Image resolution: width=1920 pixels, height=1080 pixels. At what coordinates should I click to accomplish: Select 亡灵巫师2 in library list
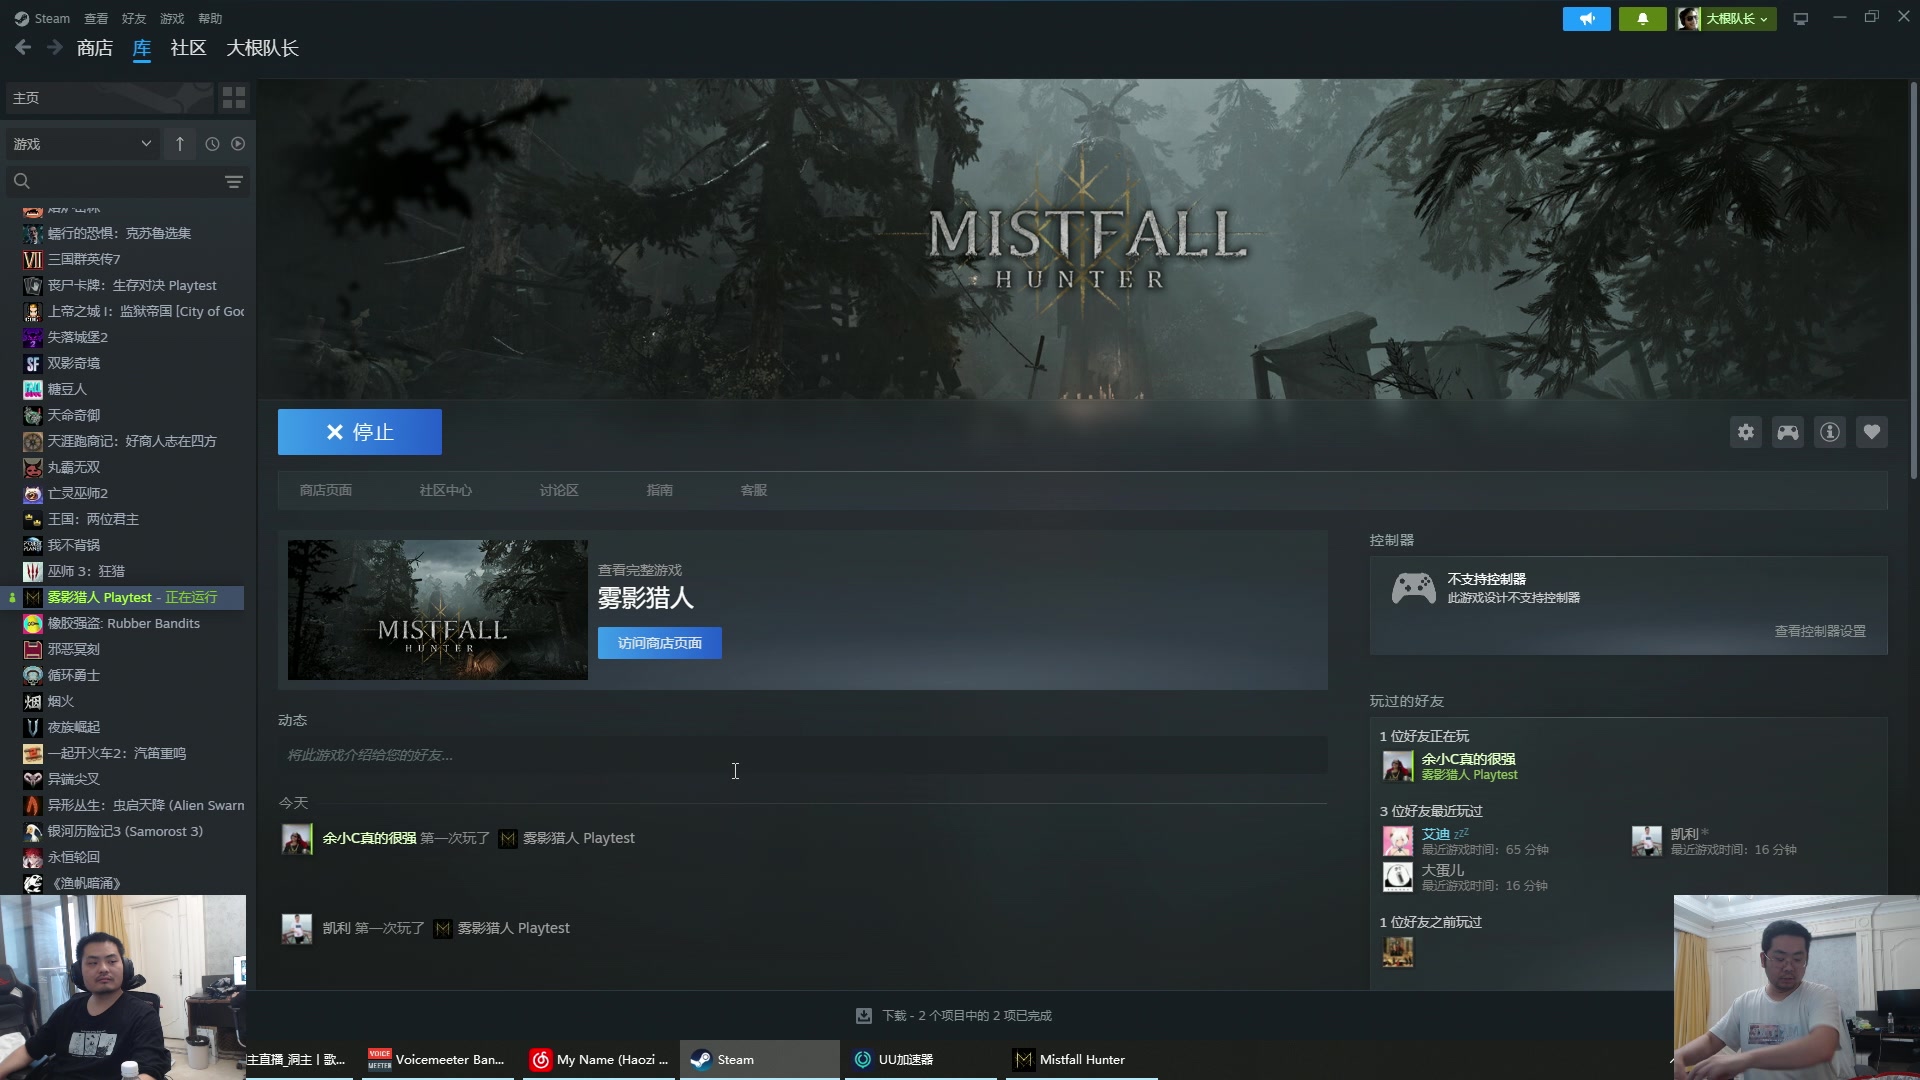click(x=124, y=493)
